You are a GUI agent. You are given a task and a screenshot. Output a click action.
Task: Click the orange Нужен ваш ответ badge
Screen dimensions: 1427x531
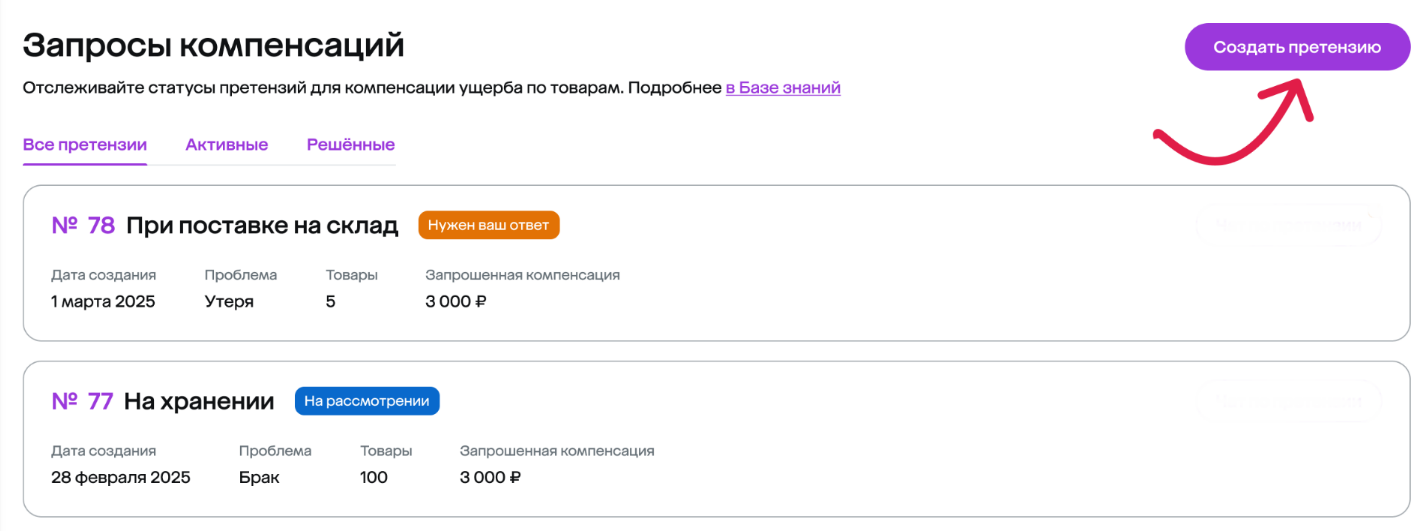[x=489, y=225]
